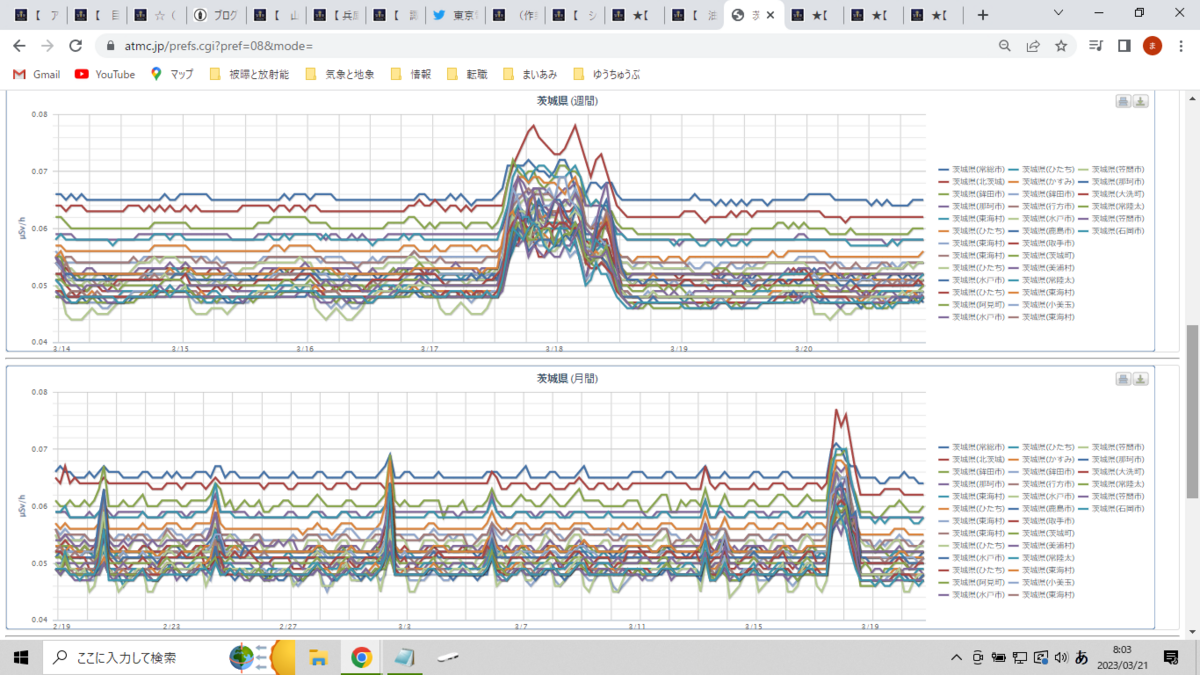Download the monthly Ibaraki chart image
This screenshot has height=675, width=1200.
pos(1141,379)
